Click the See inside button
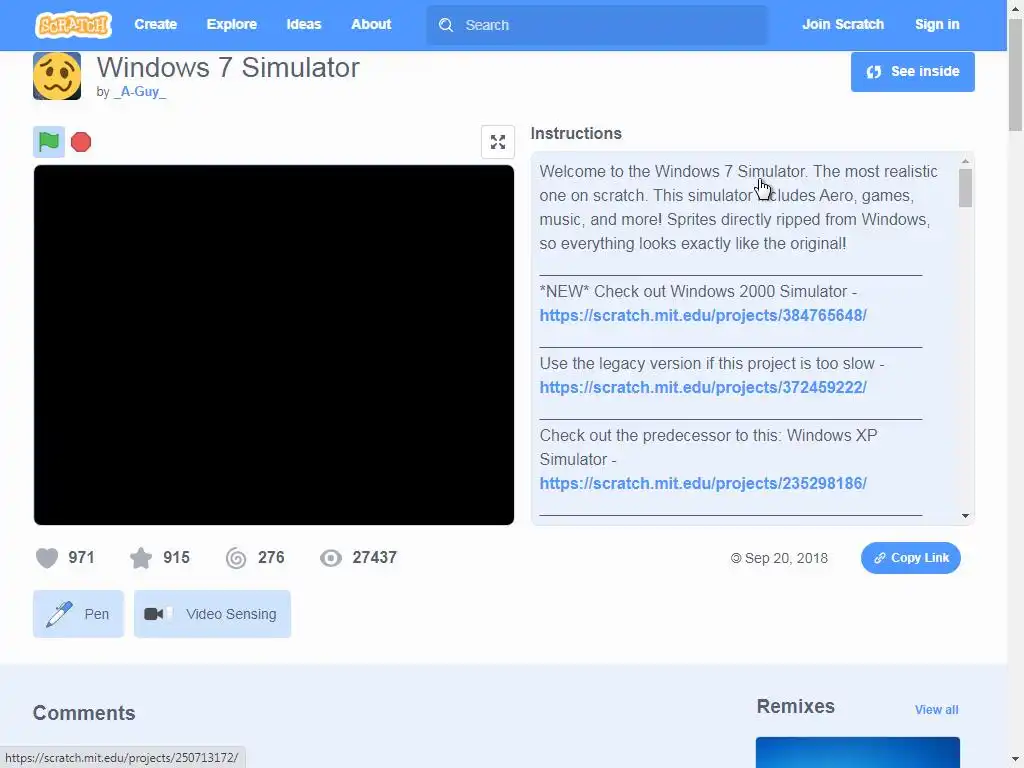1024x768 pixels. pyautogui.click(x=912, y=72)
